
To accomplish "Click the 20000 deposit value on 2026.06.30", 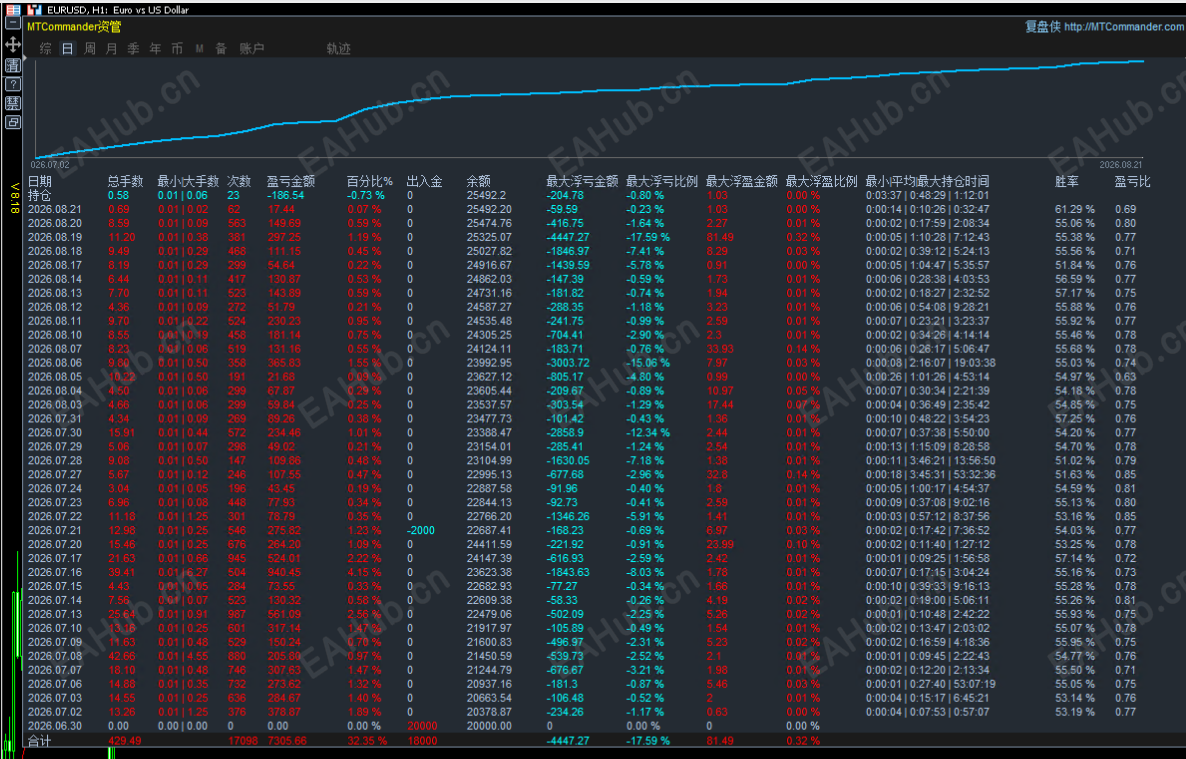I will point(422,726).
